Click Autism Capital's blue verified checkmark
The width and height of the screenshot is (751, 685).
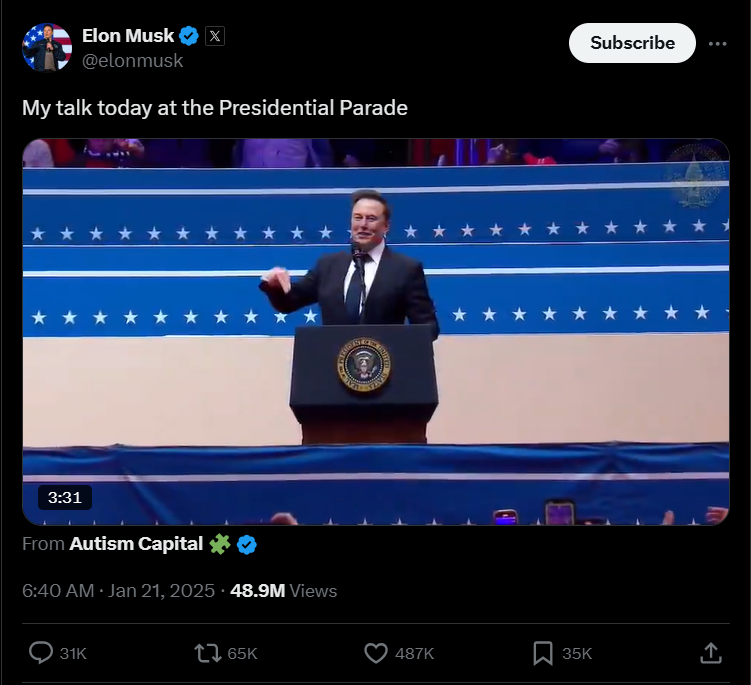point(246,545)
